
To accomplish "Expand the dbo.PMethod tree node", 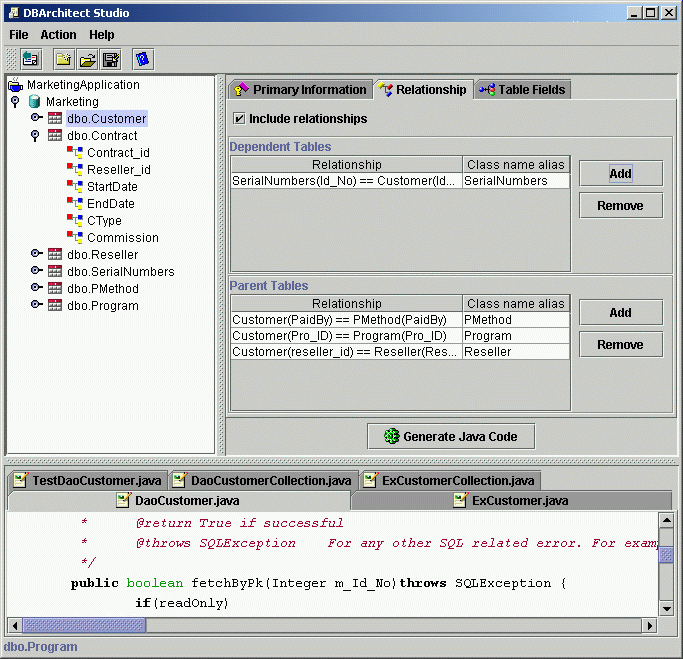I will click(x=37, y=287).
